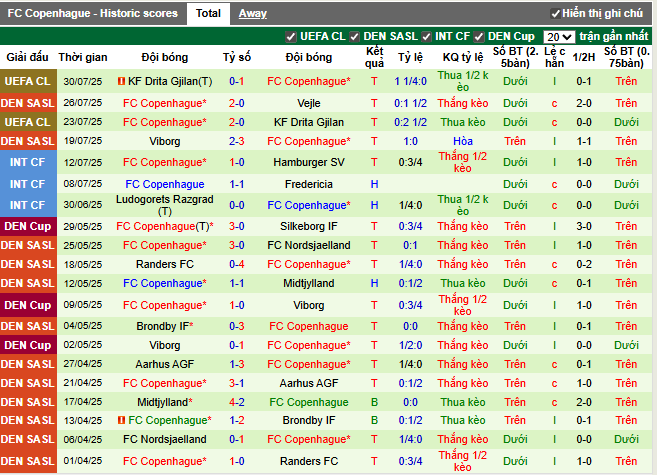The height and width of the screenshot is (475, 657).
Task: Open Midtjylland link dated 12/05/25
Action: coord(309,283)
